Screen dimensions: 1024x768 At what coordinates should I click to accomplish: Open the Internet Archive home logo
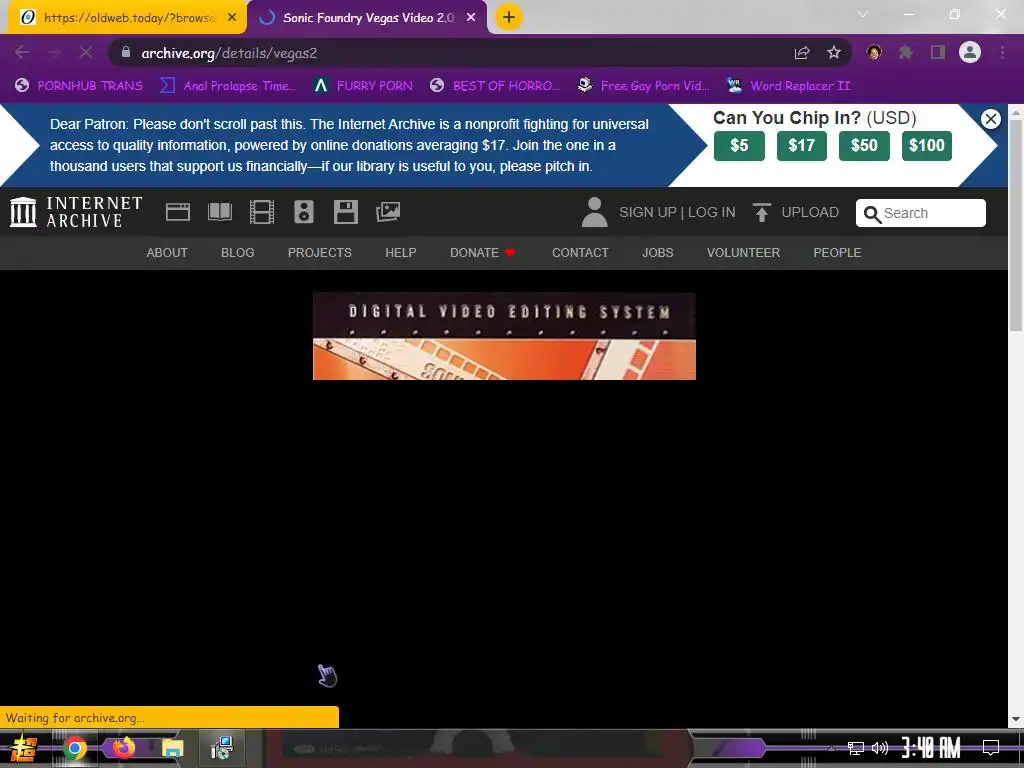76,212
